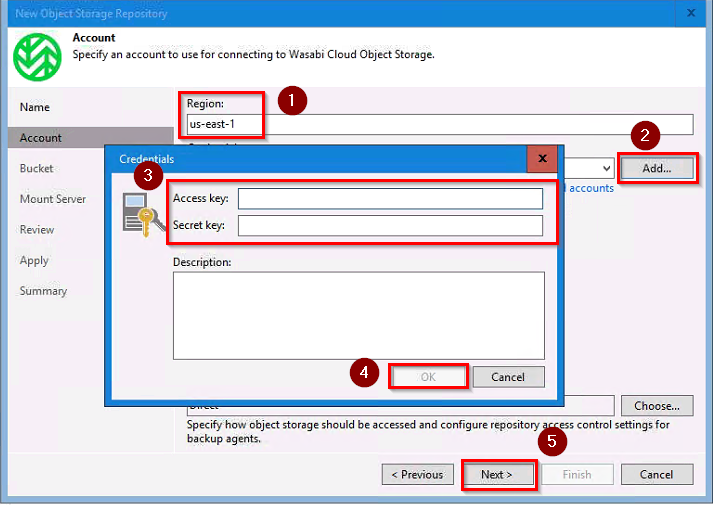Image resolution: width=713 pixels, height=505 pixels.
Task: Click into the Secret key field
Action: 390,225
